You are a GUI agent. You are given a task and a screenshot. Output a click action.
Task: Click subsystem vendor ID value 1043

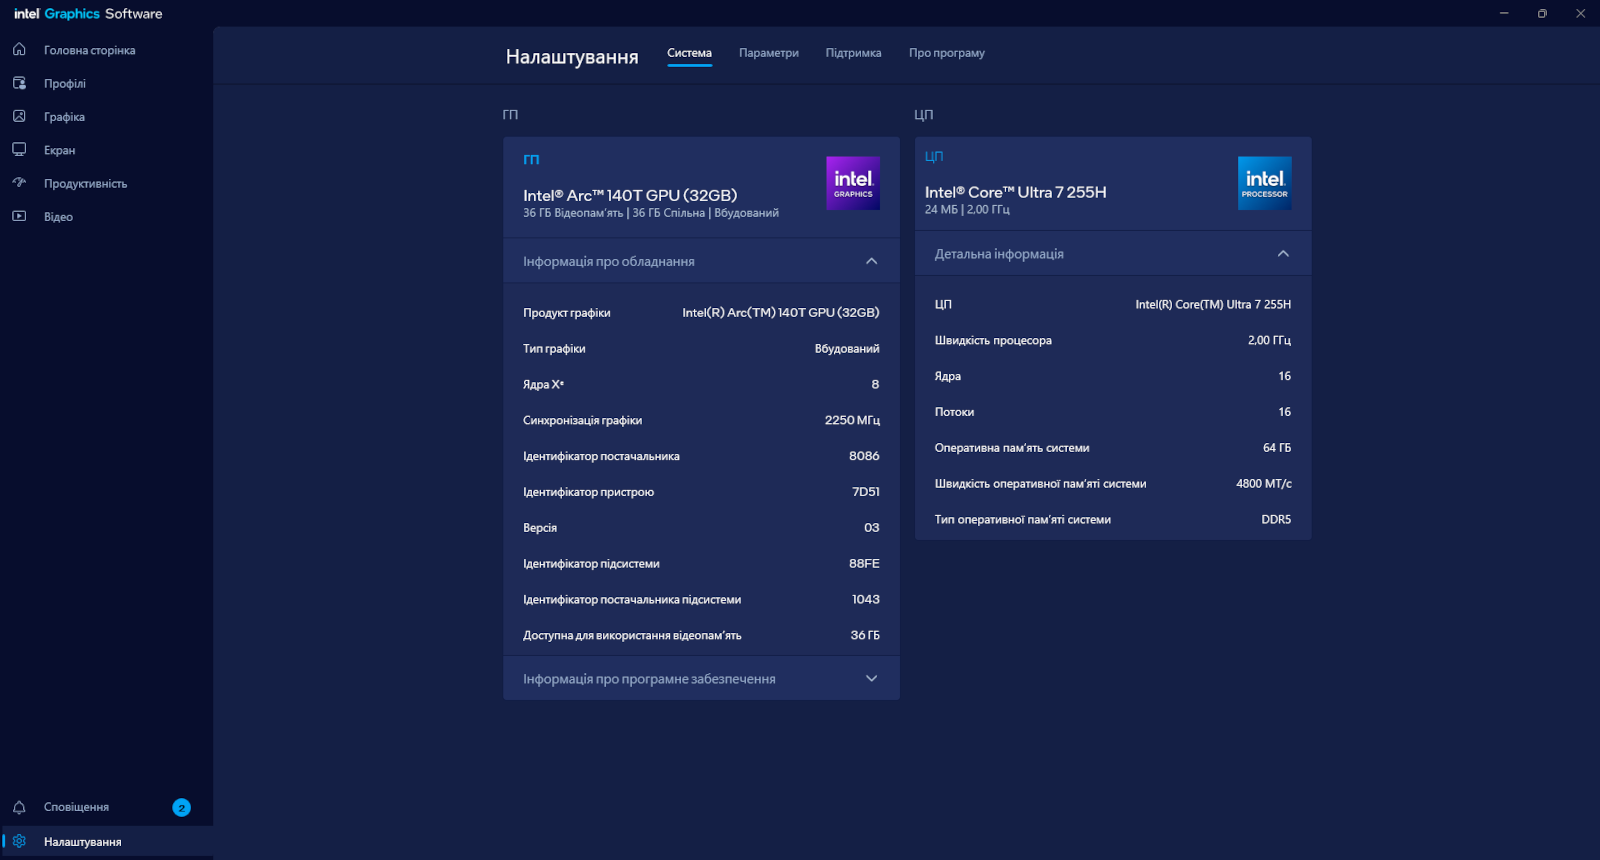pyautogui.click(x=866, y=600)
